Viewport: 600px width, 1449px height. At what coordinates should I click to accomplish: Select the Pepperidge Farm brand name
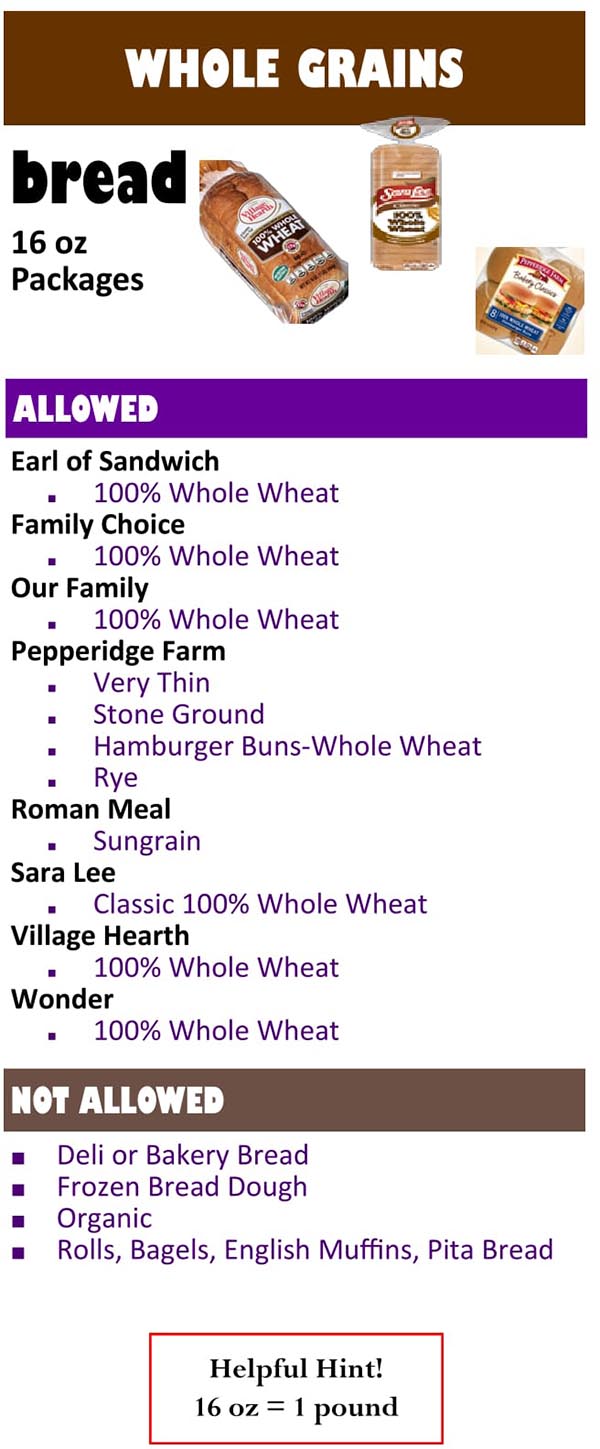(x=118, y=651)
